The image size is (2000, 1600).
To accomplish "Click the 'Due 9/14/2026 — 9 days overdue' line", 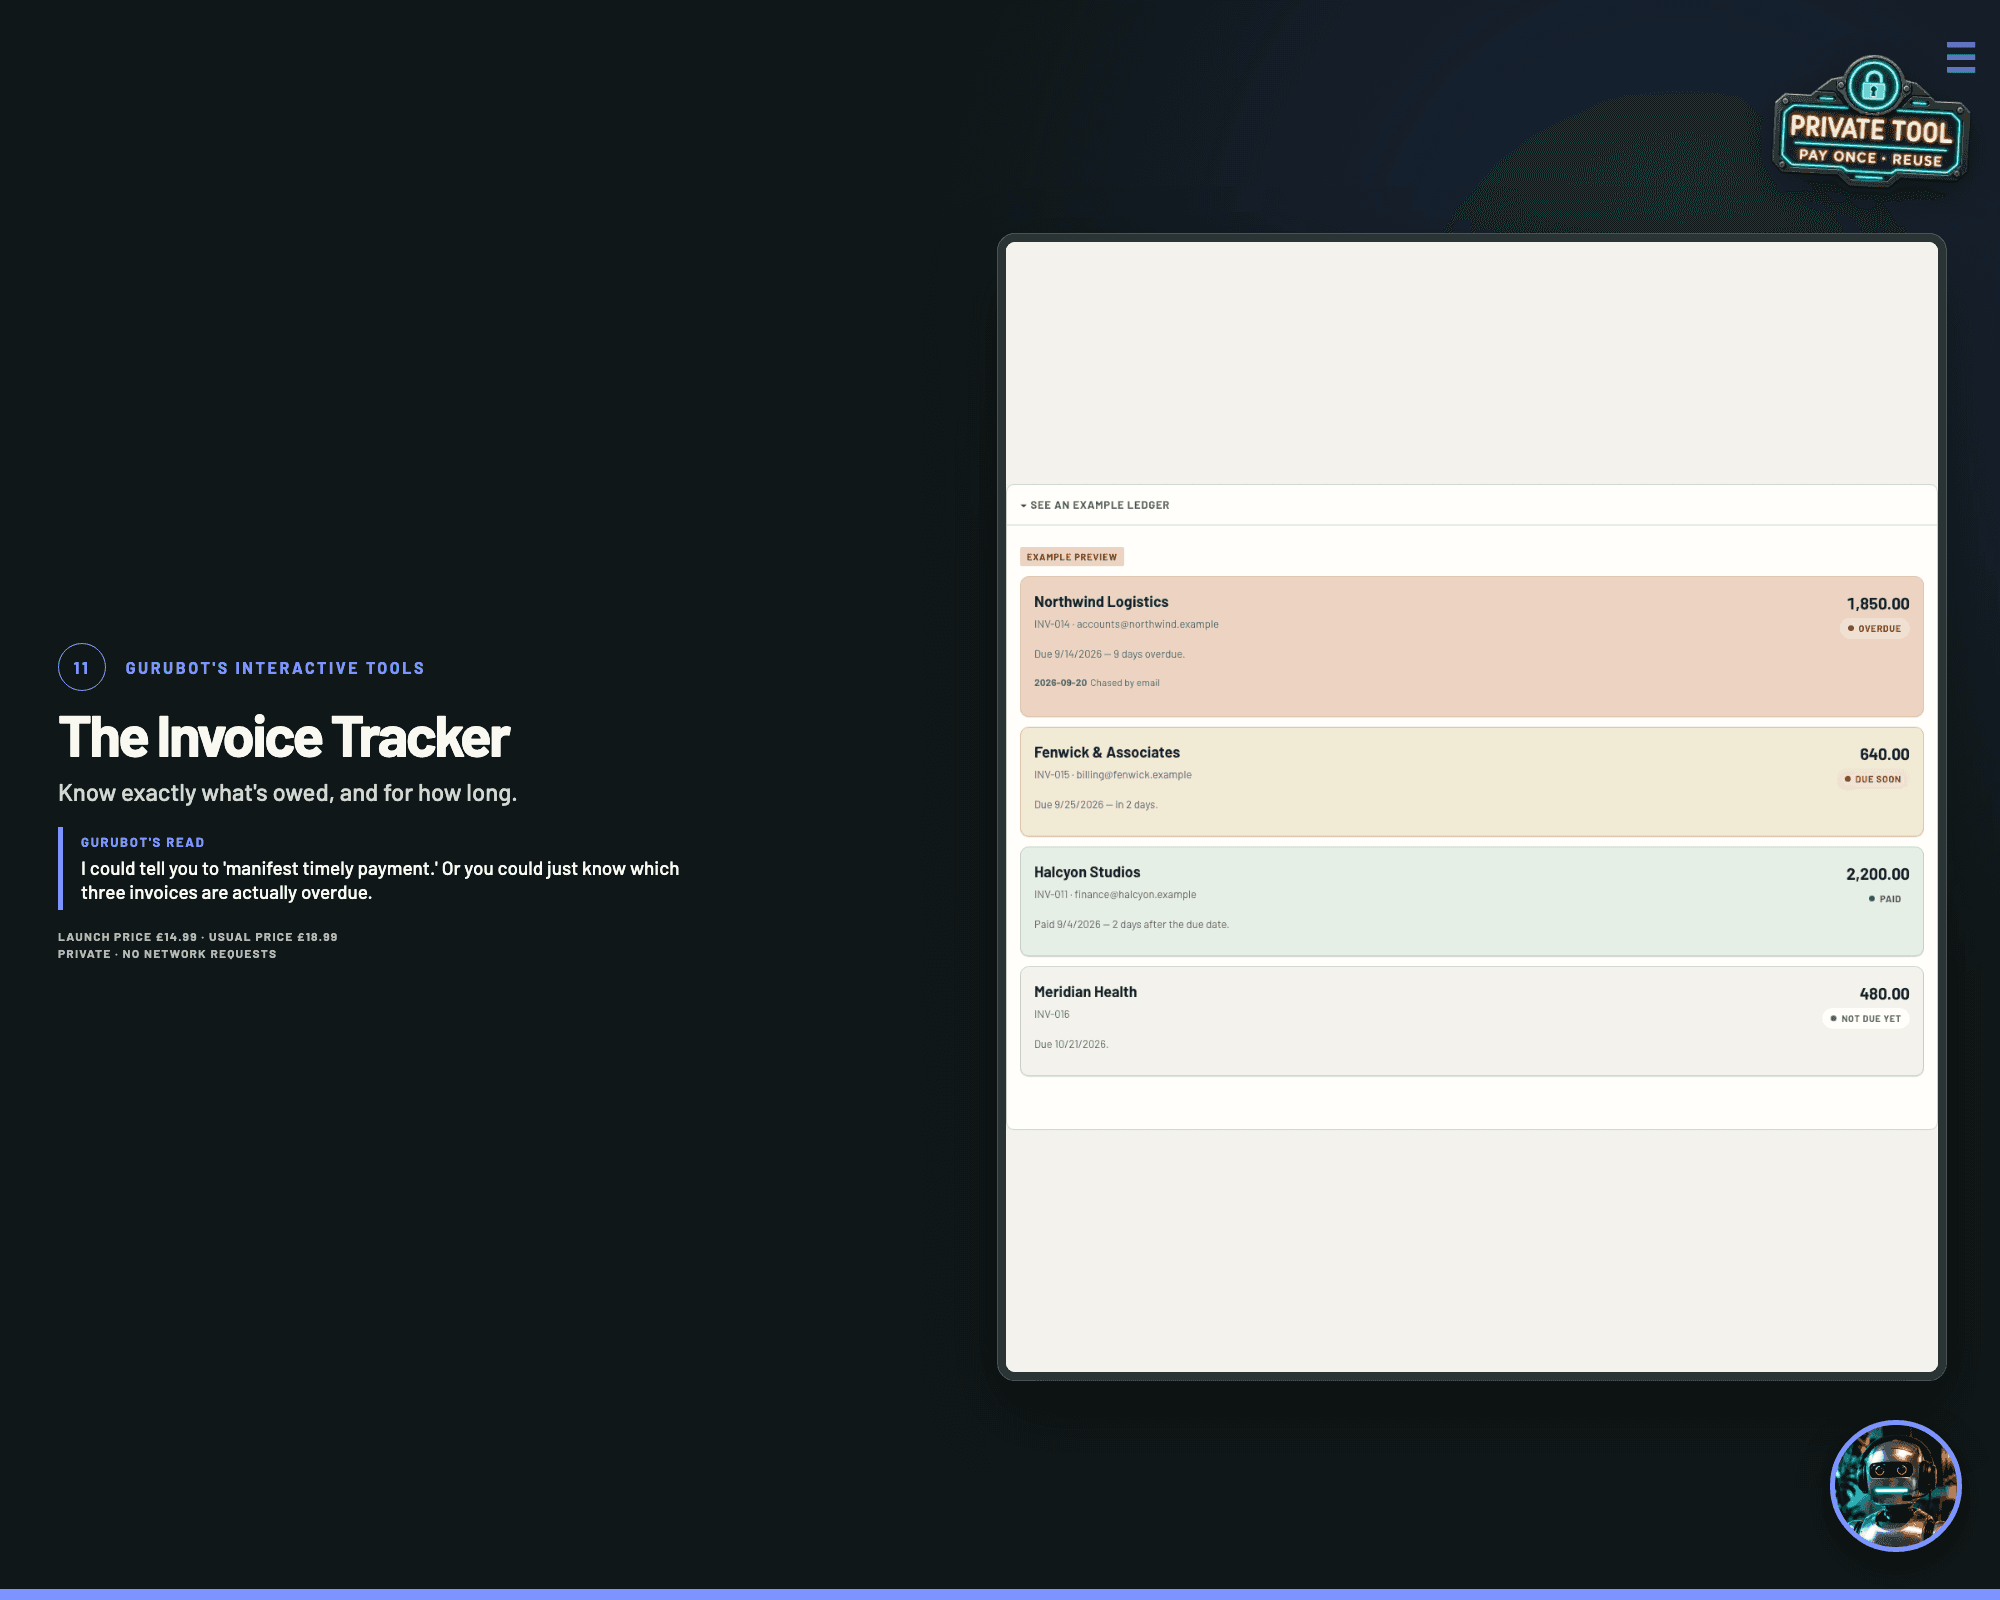I will pos(1109,654).
